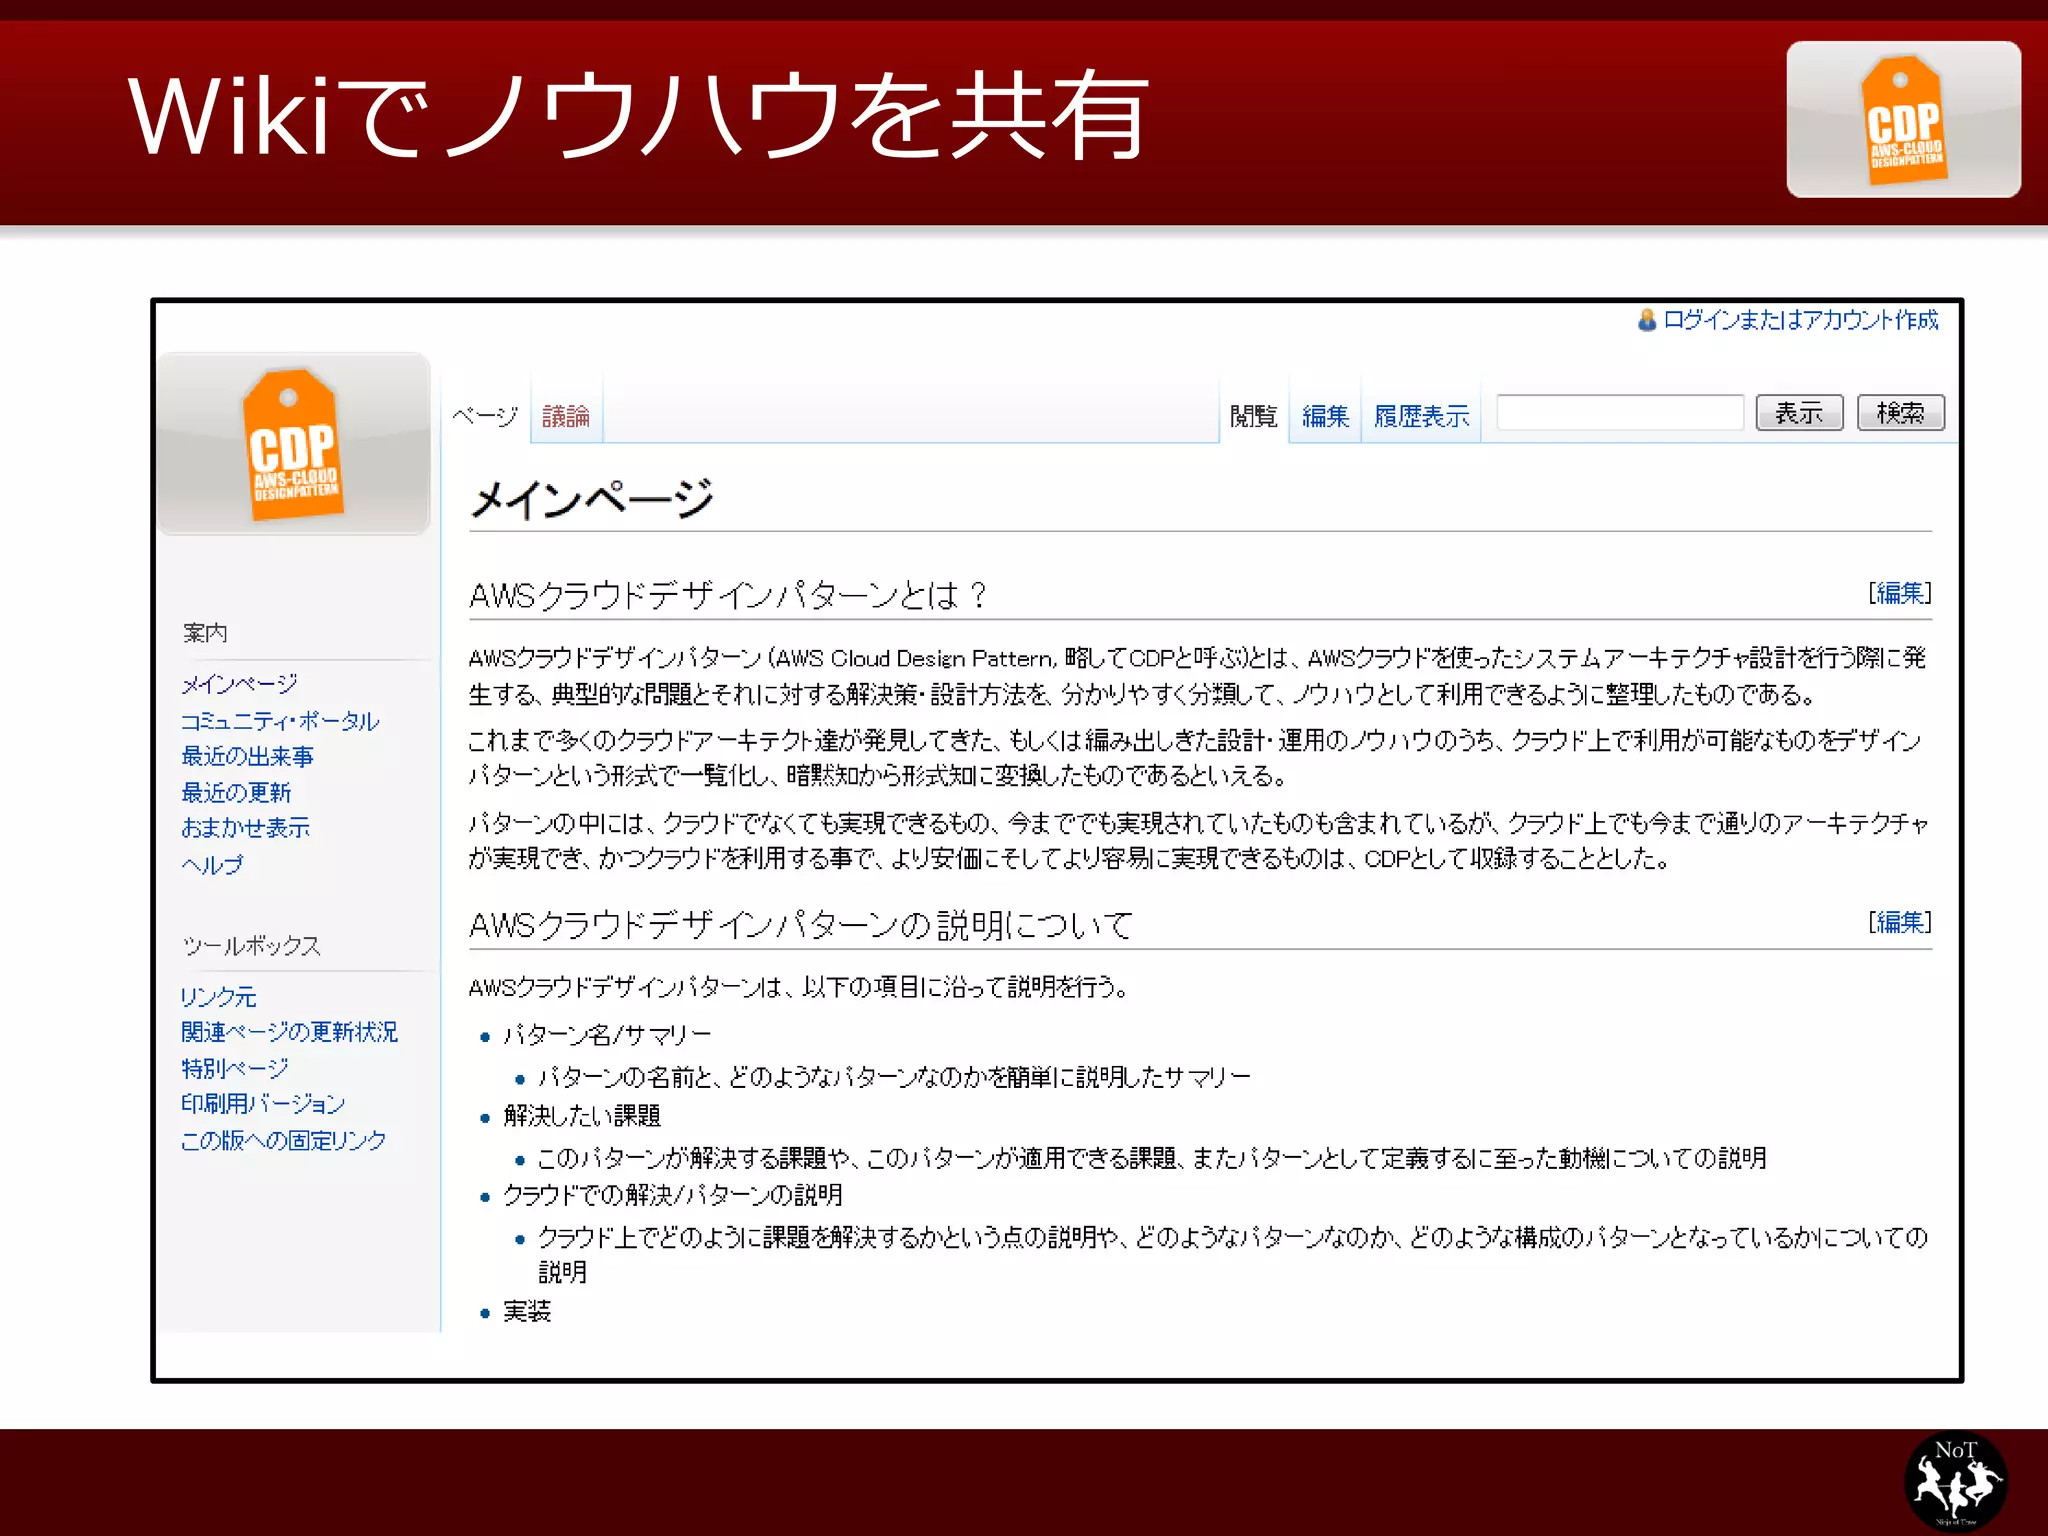Click the NoT ninja logo in footer

1955,1481
